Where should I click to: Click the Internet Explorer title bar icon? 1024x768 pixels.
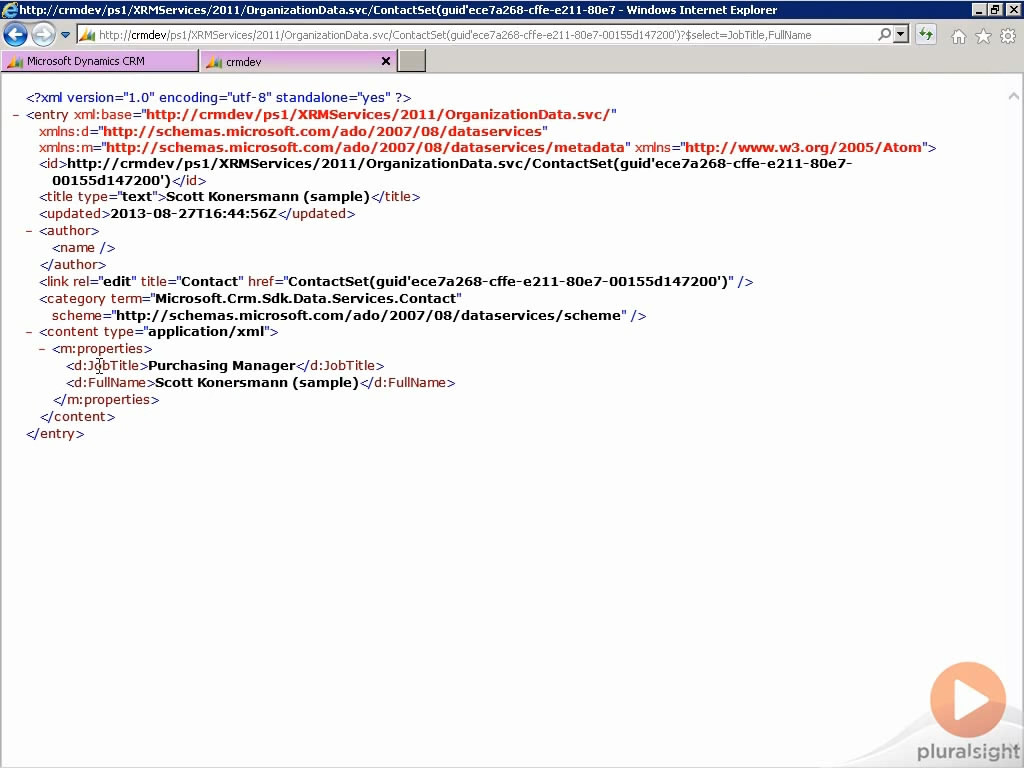(x=9, y=10)
